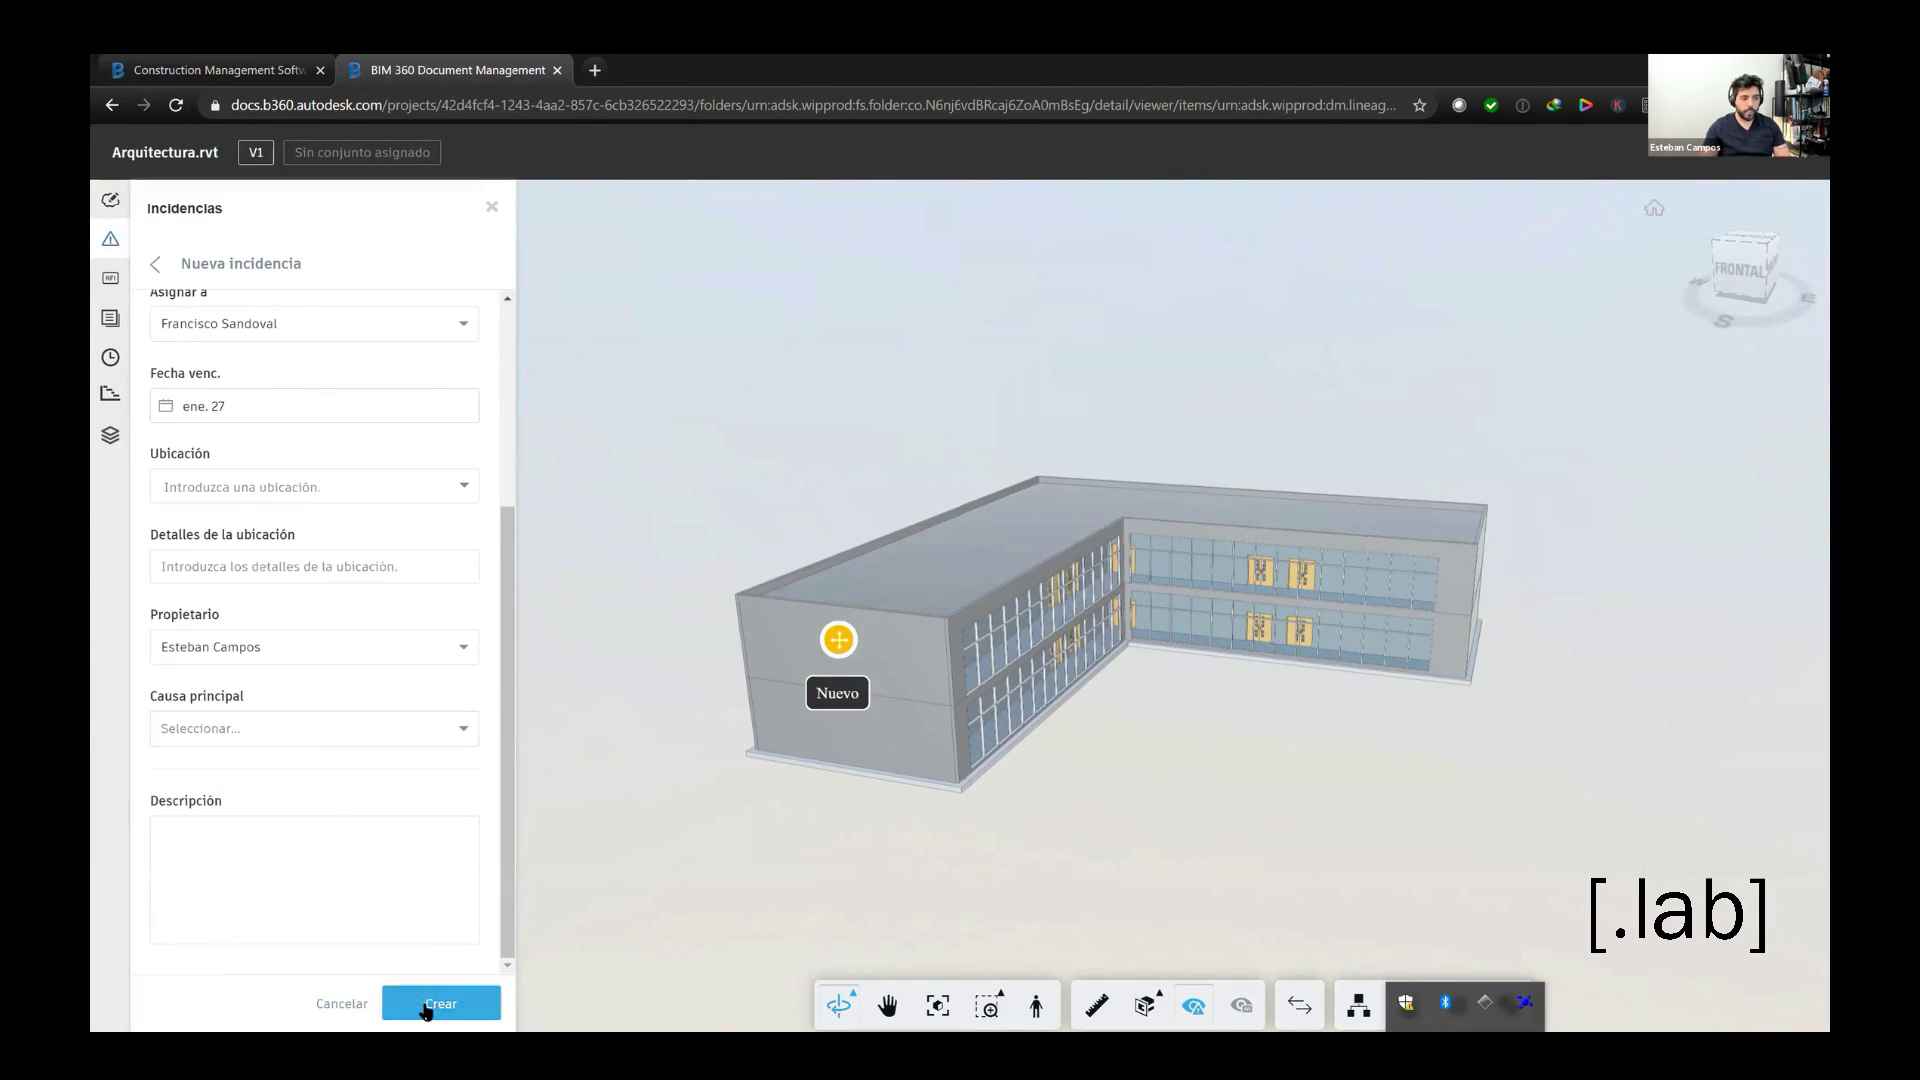The height and width of the screenshot is (1080, 1920).
Task: Click the Fit to view icon
Action: tap(938, 1005)
